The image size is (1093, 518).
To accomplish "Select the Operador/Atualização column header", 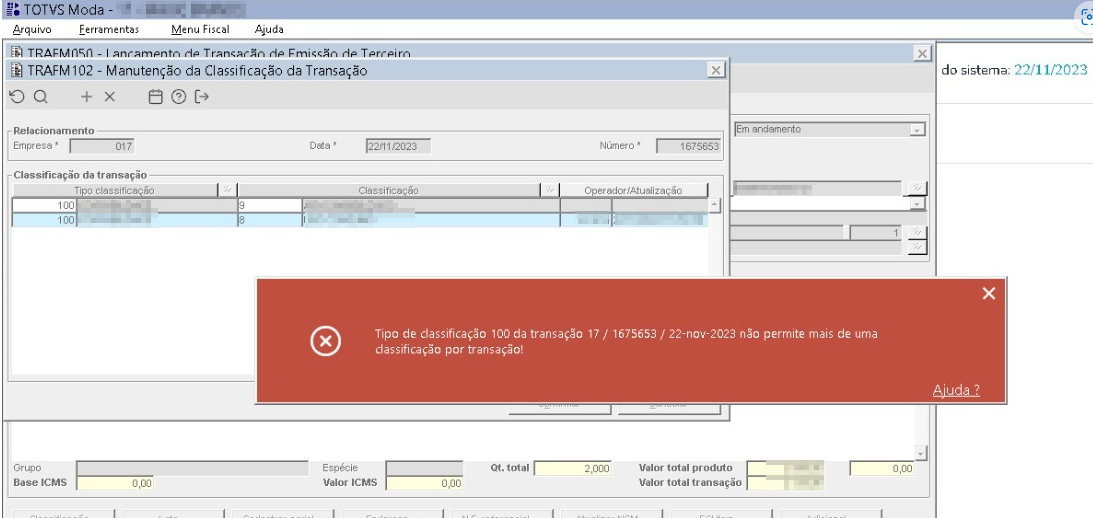I will [634, 190].
